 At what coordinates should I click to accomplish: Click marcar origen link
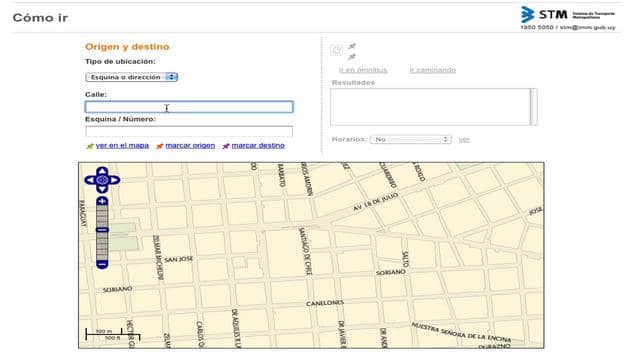(190, 145)
